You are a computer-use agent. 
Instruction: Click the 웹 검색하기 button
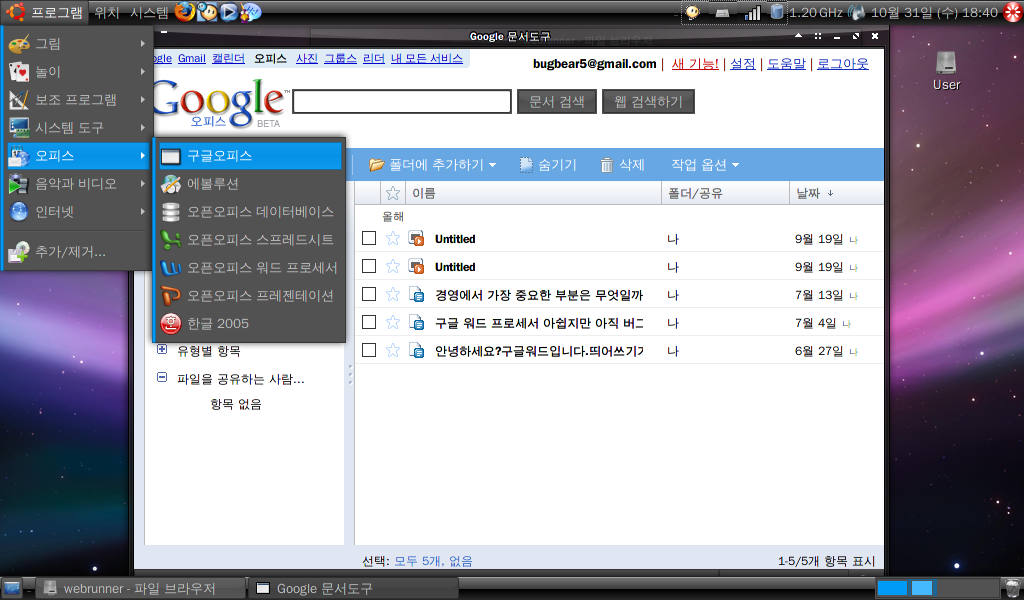pyautogui.click(x=648, y=102)
